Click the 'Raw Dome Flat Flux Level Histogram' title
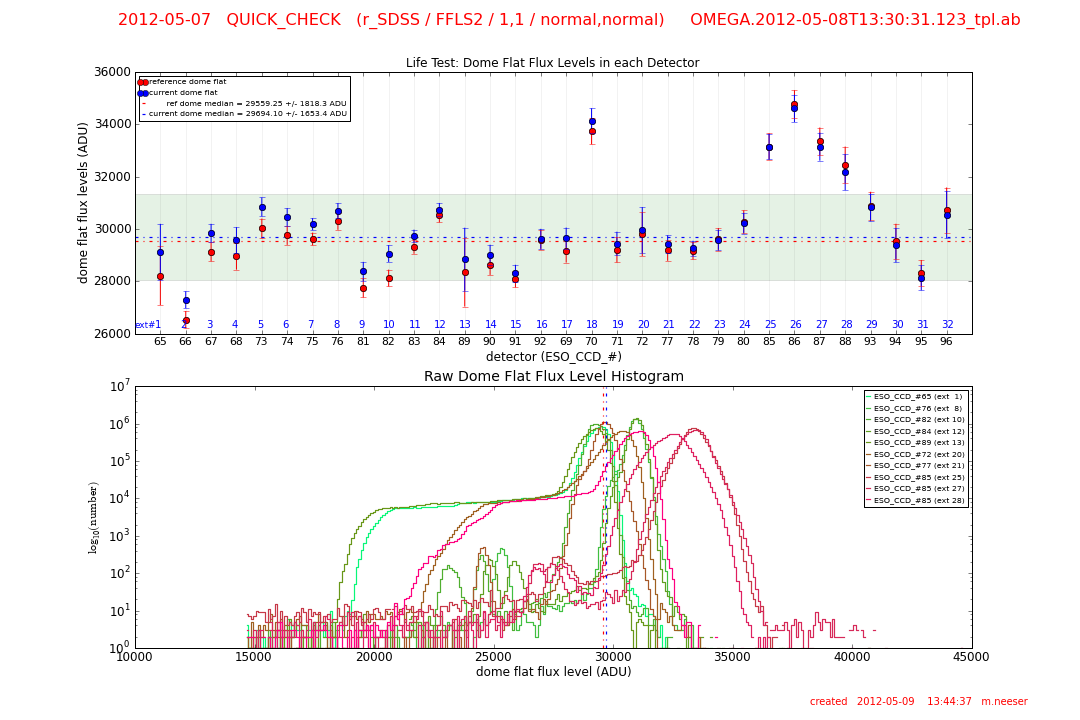The image size is (1080, 720). tap(553, 377)
